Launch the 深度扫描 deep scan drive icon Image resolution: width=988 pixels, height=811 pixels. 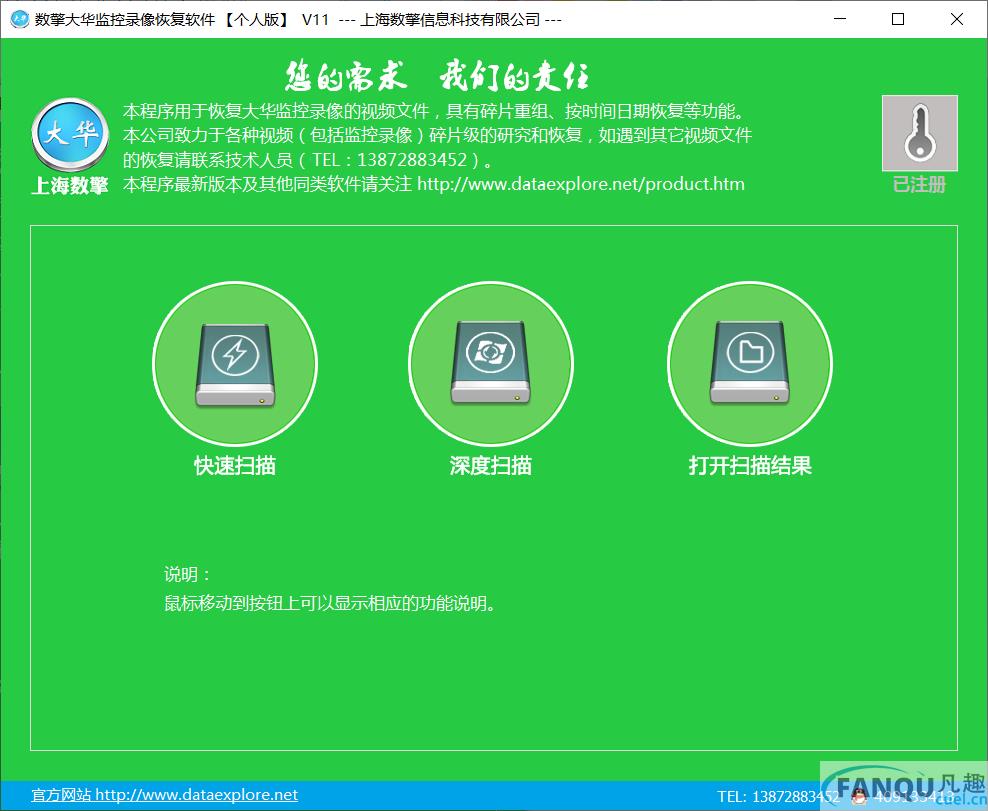pyautogui.click(x=491, y=364)
